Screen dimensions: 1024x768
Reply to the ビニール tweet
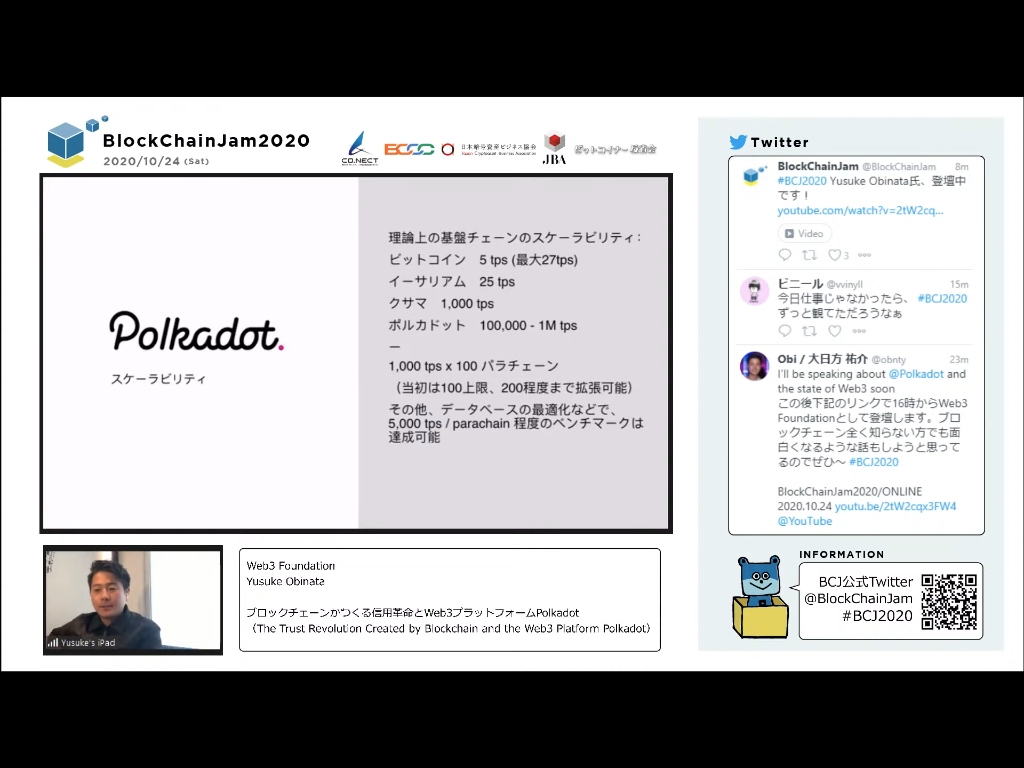coord(785,331)
